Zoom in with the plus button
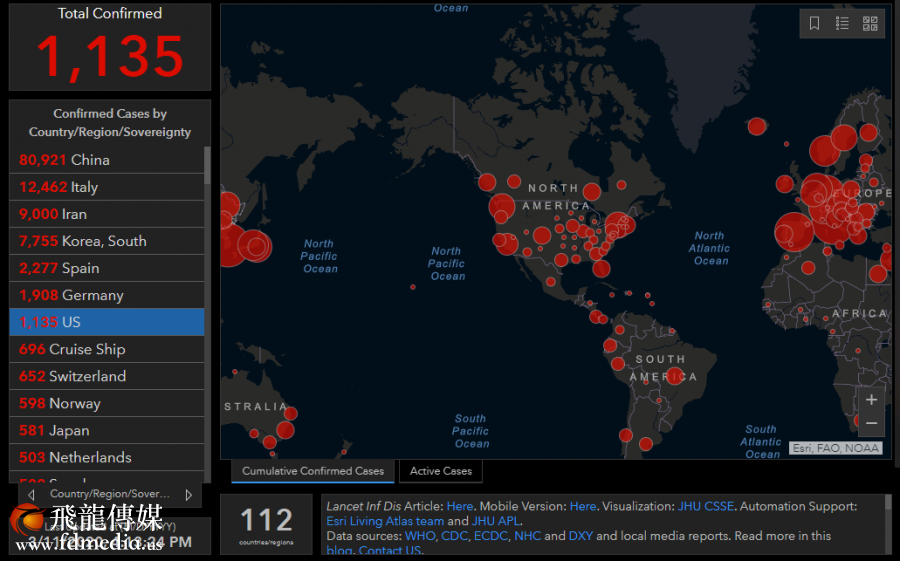This screenshot has width=900, height=561. [871, 400]
